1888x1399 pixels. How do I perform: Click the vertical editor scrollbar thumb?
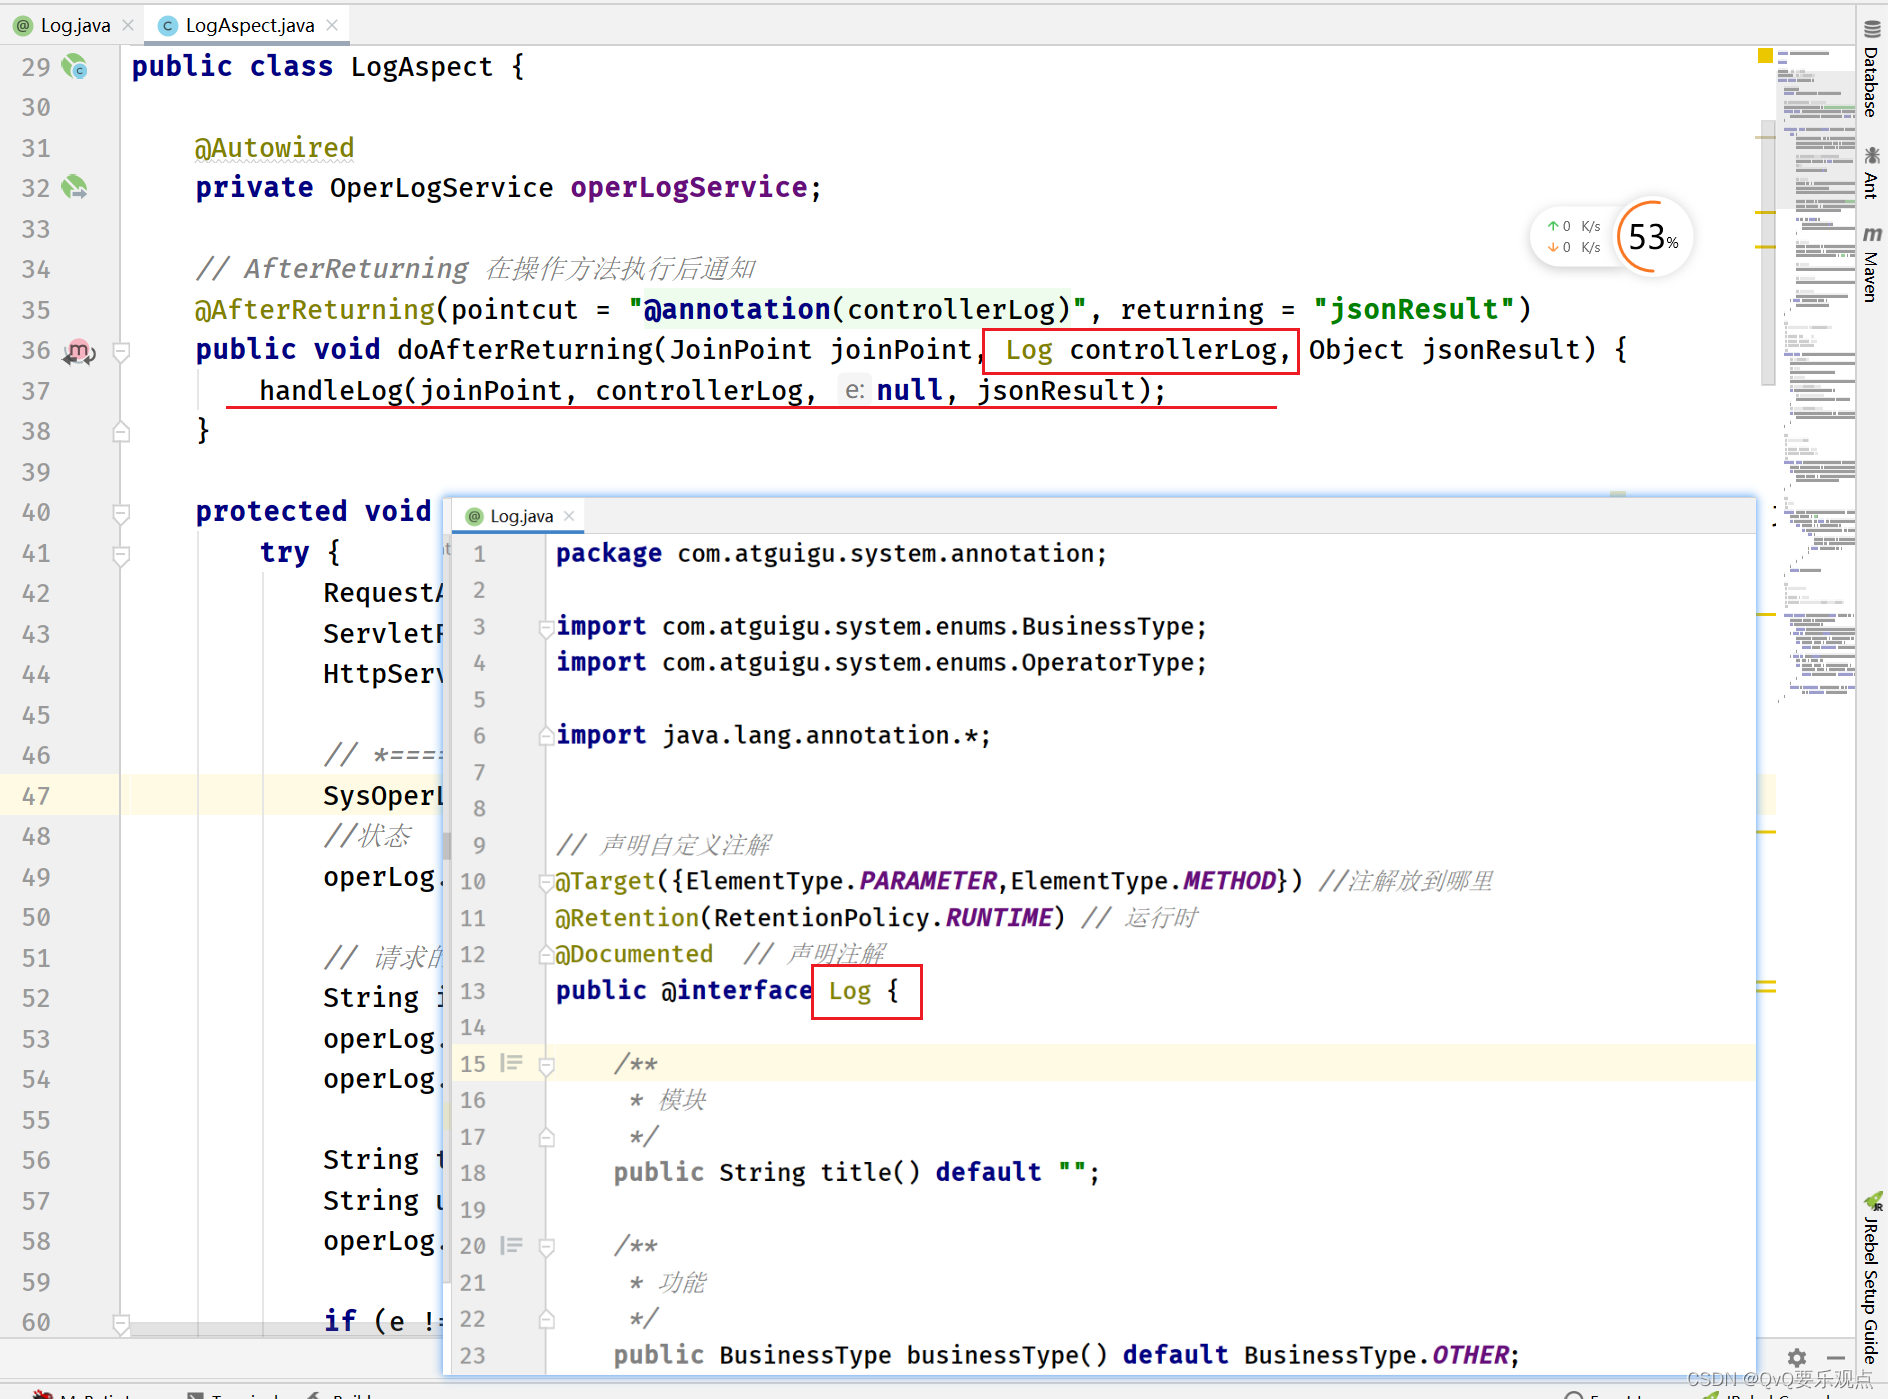(1767, 252)
